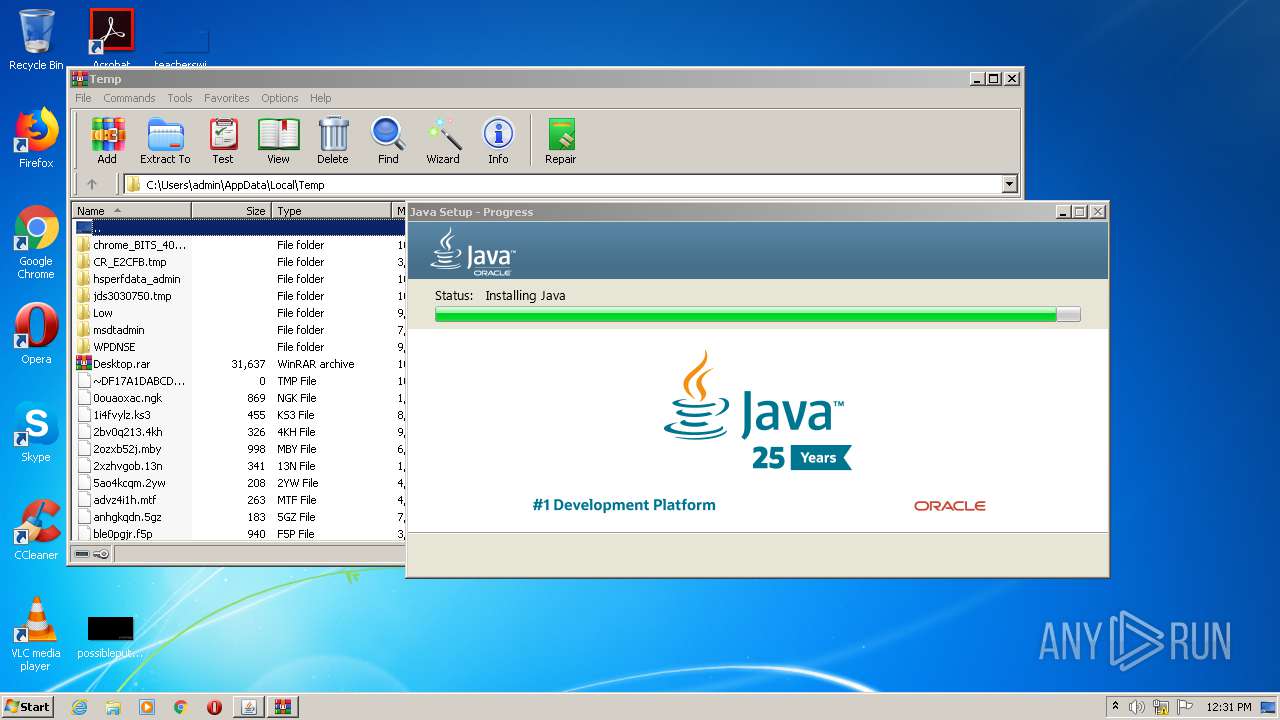Open Windows Media Player taskbar icon
The width and height of the screenshot is (1280, 720).
coord(147,707)
